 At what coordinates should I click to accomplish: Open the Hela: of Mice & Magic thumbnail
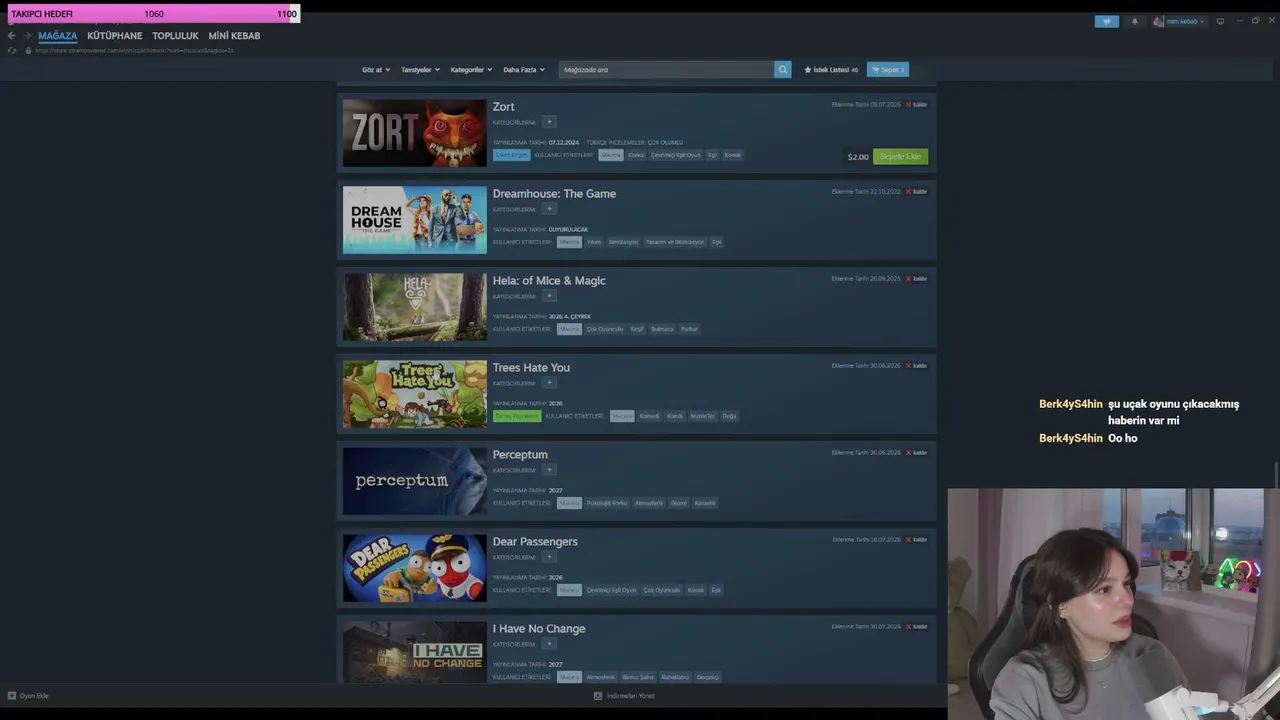coord(415,307)
